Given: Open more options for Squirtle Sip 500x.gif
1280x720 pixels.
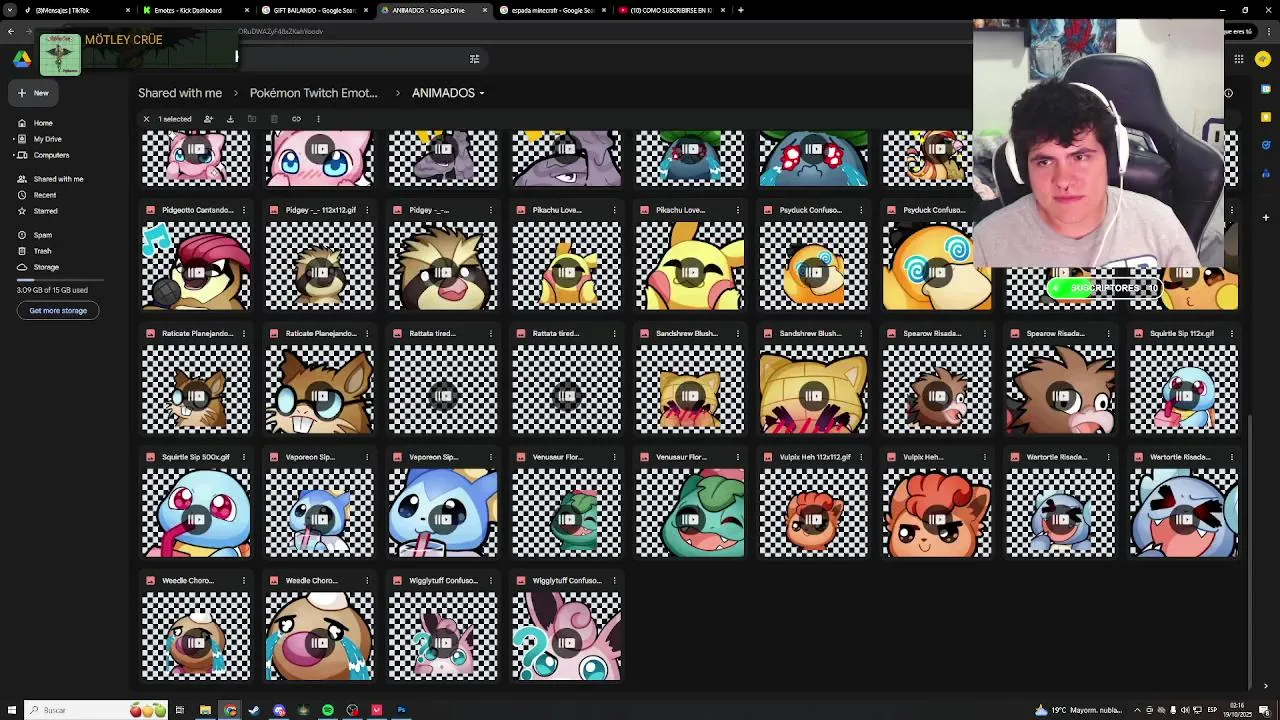Looking at the screenshot, I should click(x=243, y=457).
